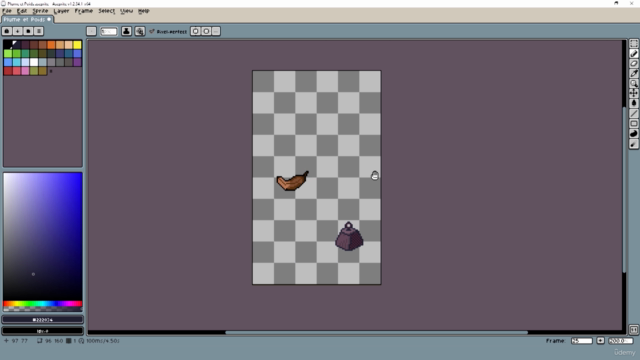Pick the purple palette swatch
Image resolution: width=640 pixels, height=360 pixels.
77,62
